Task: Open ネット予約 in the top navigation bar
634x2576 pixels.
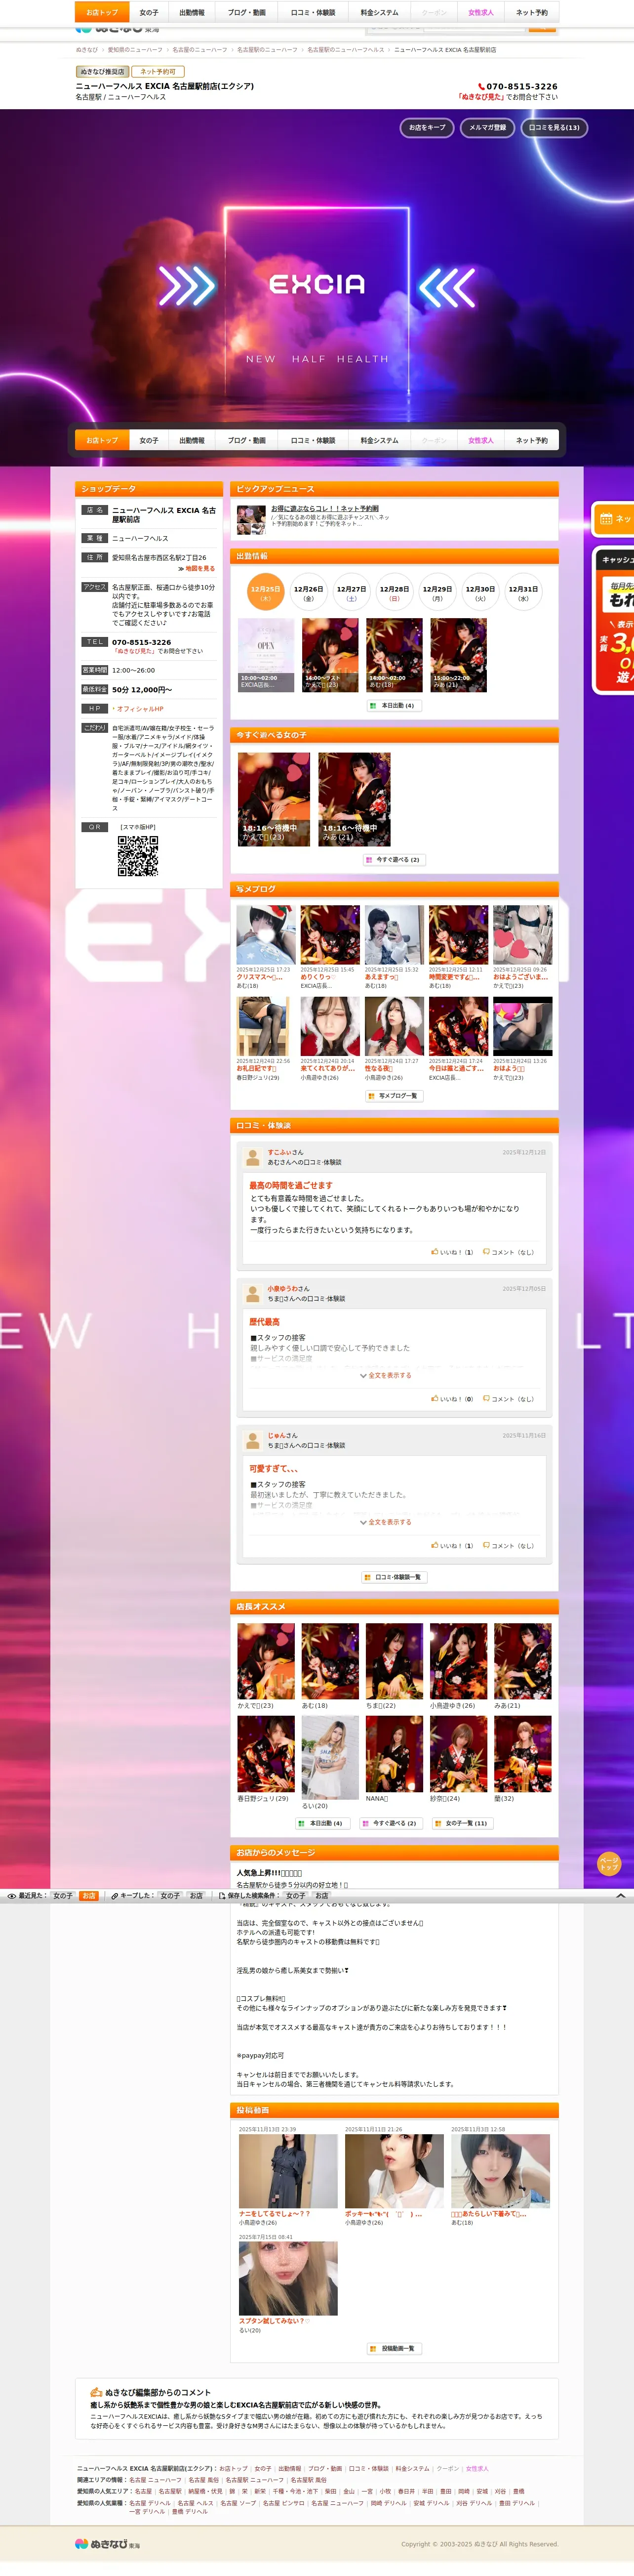Action: [x=531, y=12]
